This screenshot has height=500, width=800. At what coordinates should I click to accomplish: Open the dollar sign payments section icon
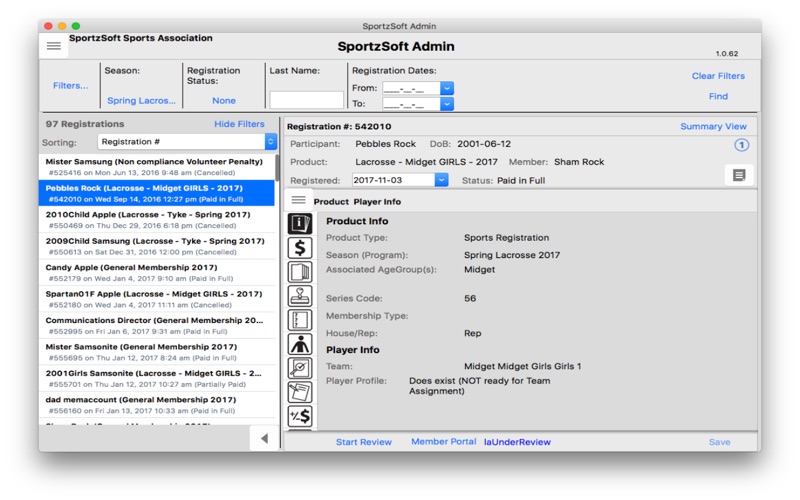pyautogui.click(x=300, y=248)
